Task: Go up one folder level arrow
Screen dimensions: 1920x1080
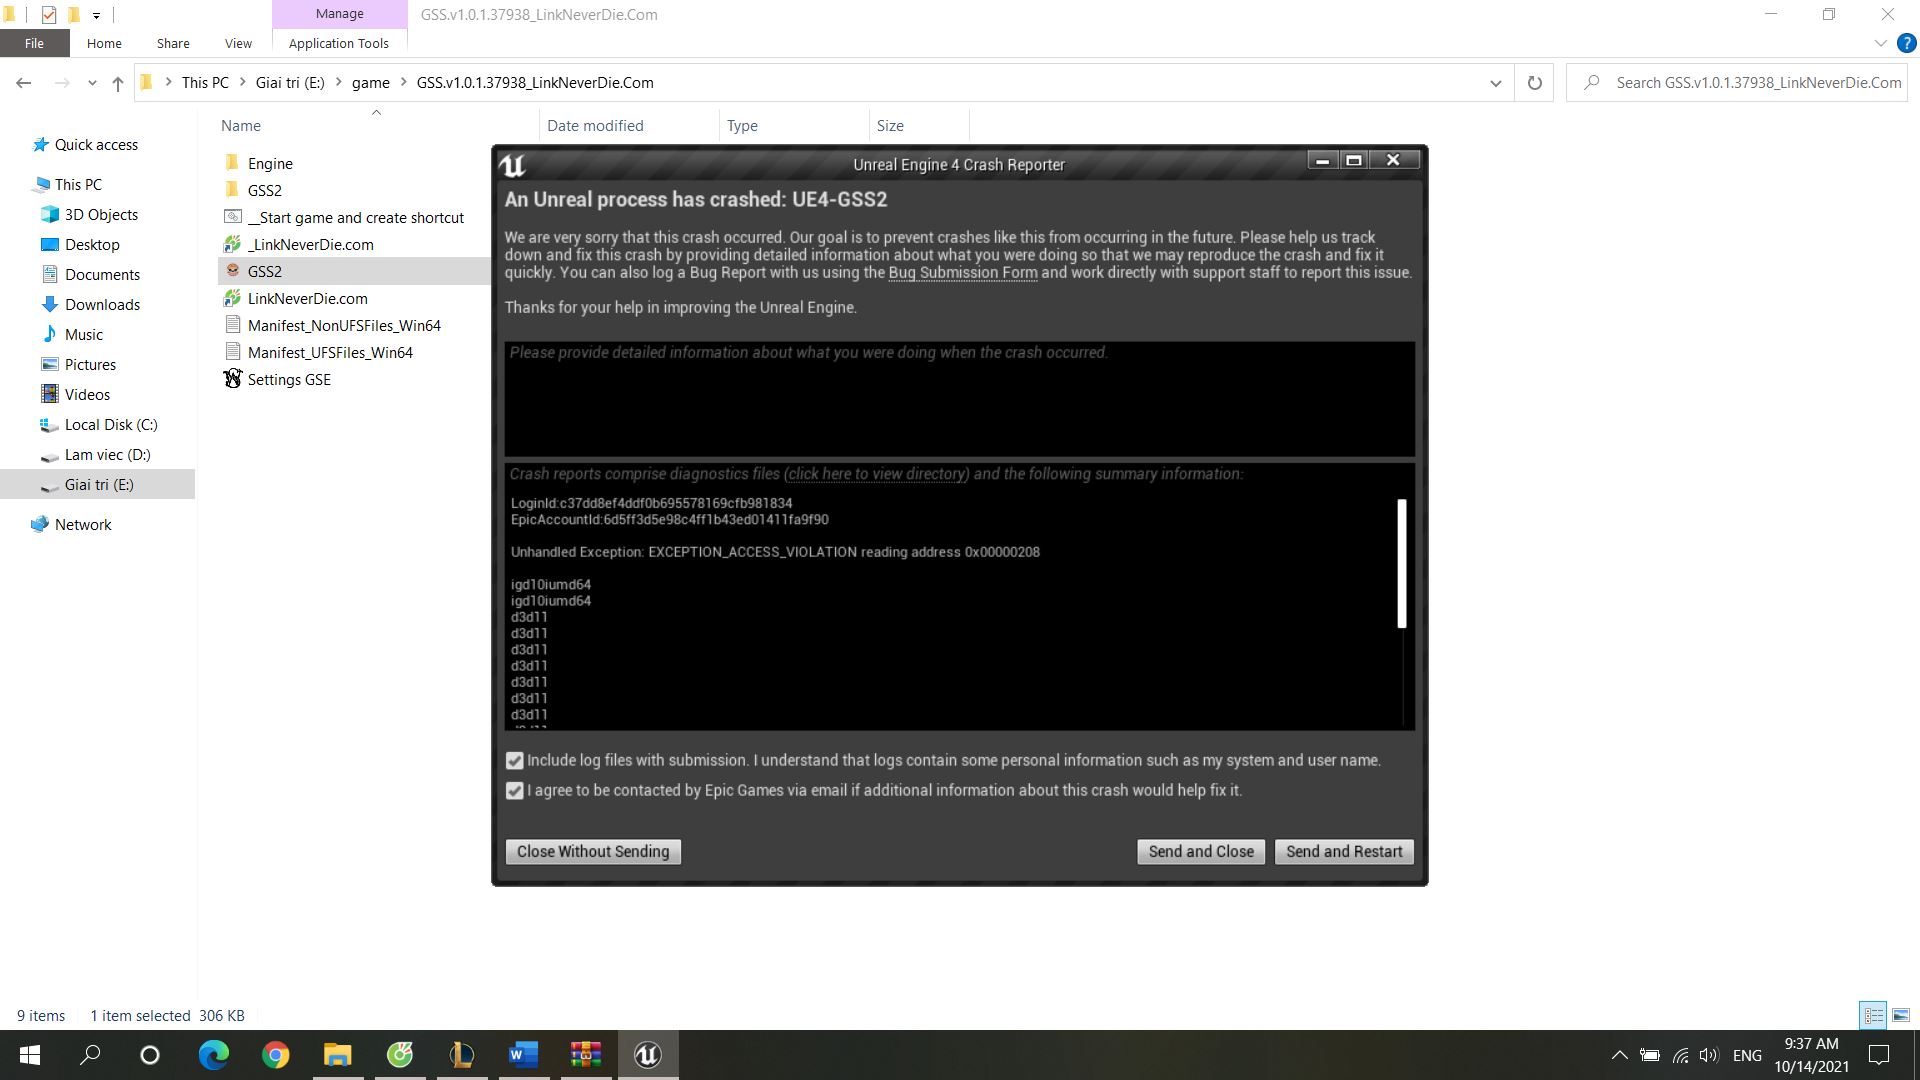Action: pyautogui.click(x=118, y=83)
